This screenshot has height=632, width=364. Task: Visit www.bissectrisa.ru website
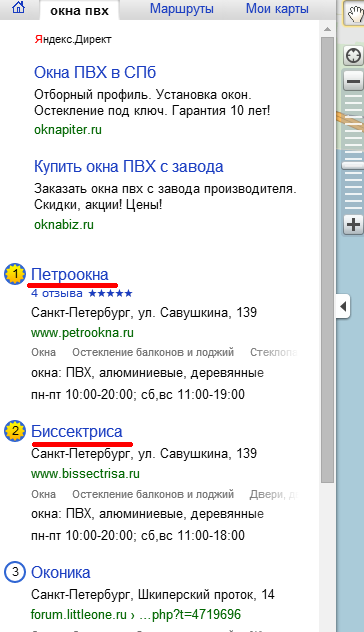85,474
